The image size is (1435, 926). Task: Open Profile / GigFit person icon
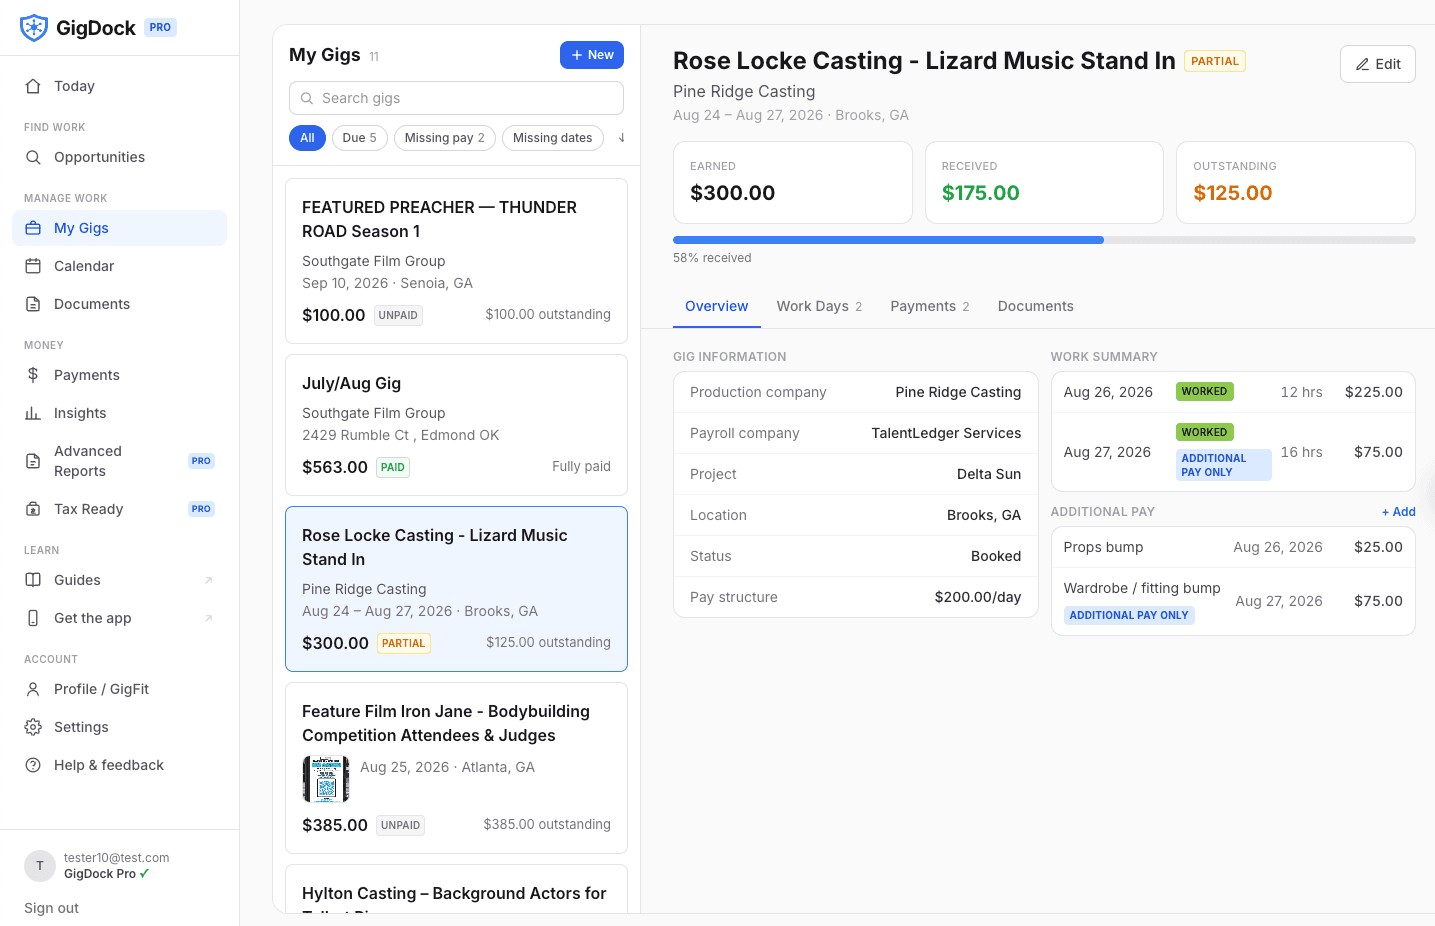pyautogui.click(x=33, y=689)
